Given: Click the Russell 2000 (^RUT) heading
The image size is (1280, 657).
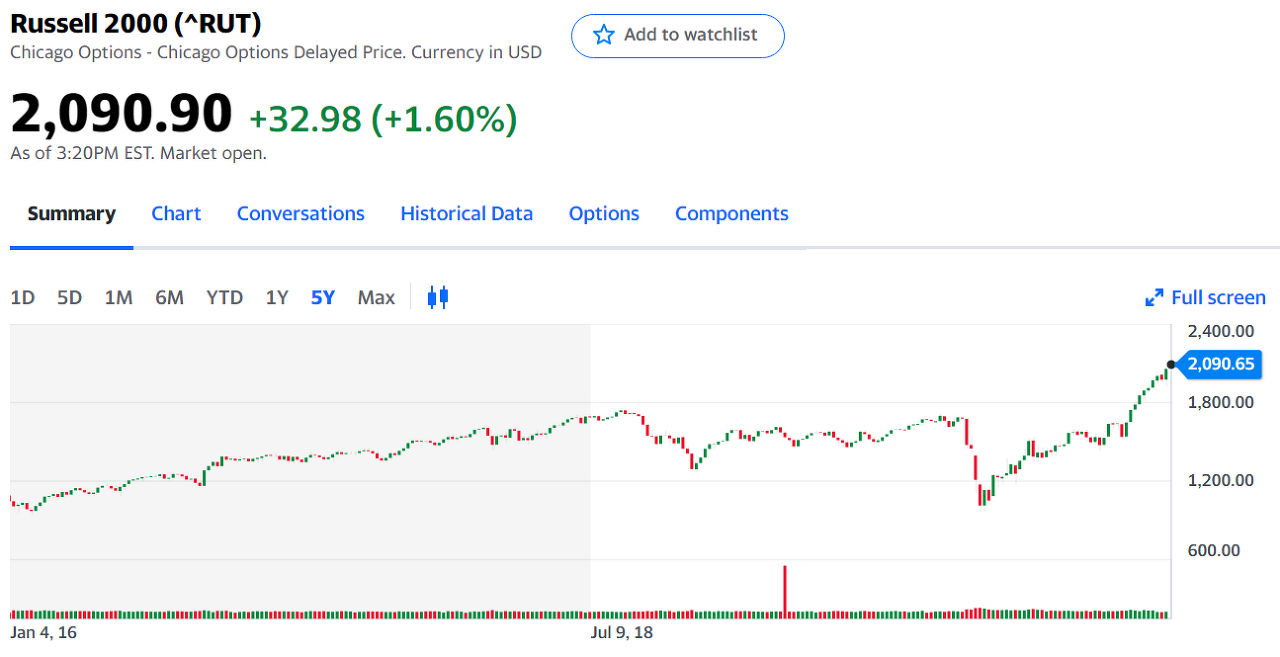Looking at the screenshot, I should tap(136, 23).
